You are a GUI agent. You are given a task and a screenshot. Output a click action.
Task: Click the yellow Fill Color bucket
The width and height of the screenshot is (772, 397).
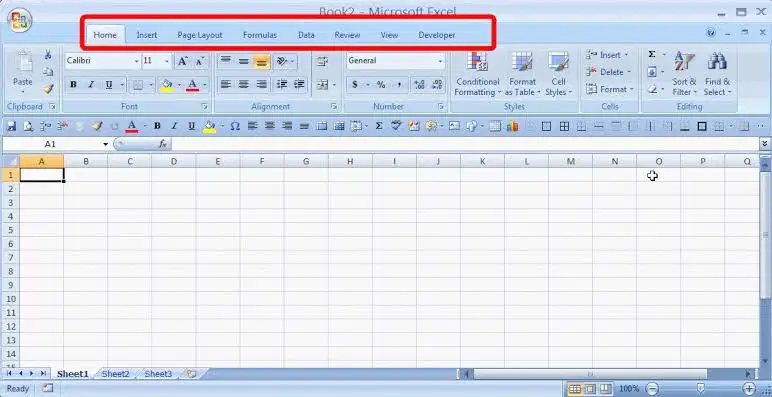coord(166,85)
